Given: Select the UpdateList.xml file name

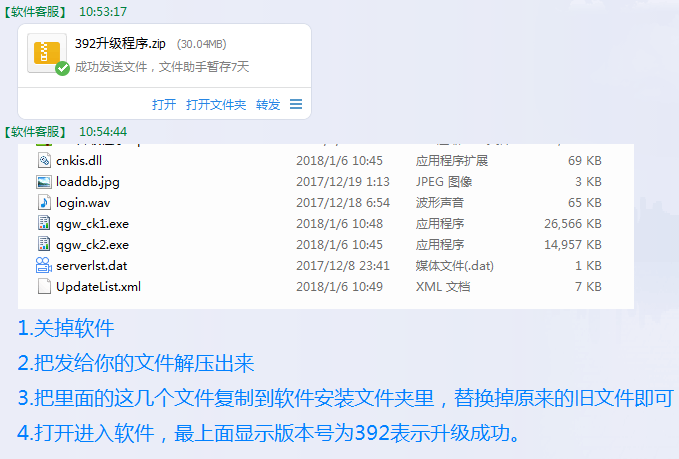Looking at the screenshot, I should coord(98,286).
